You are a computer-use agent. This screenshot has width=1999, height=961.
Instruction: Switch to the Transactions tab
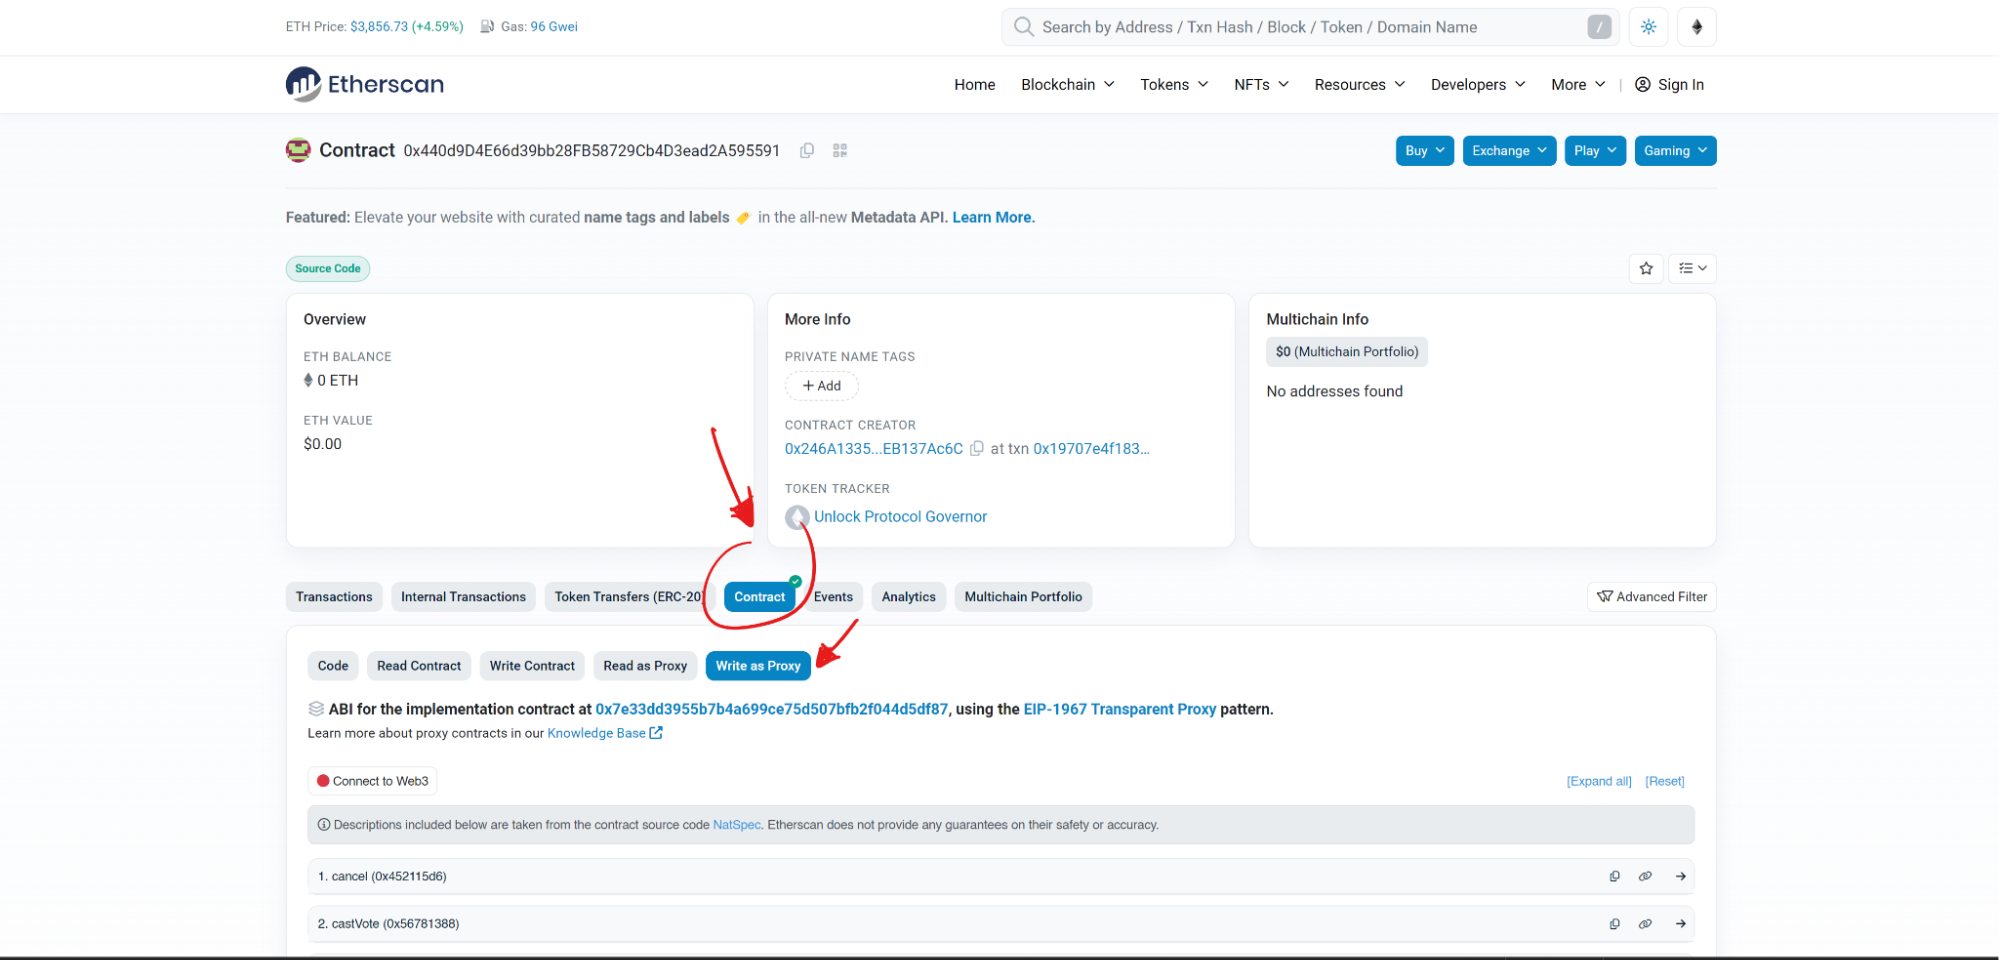334,597
